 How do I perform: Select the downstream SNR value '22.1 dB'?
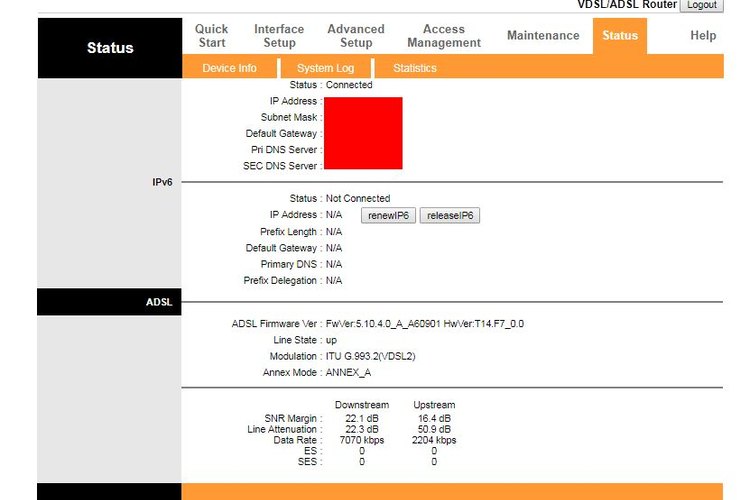tap(362, 418)
